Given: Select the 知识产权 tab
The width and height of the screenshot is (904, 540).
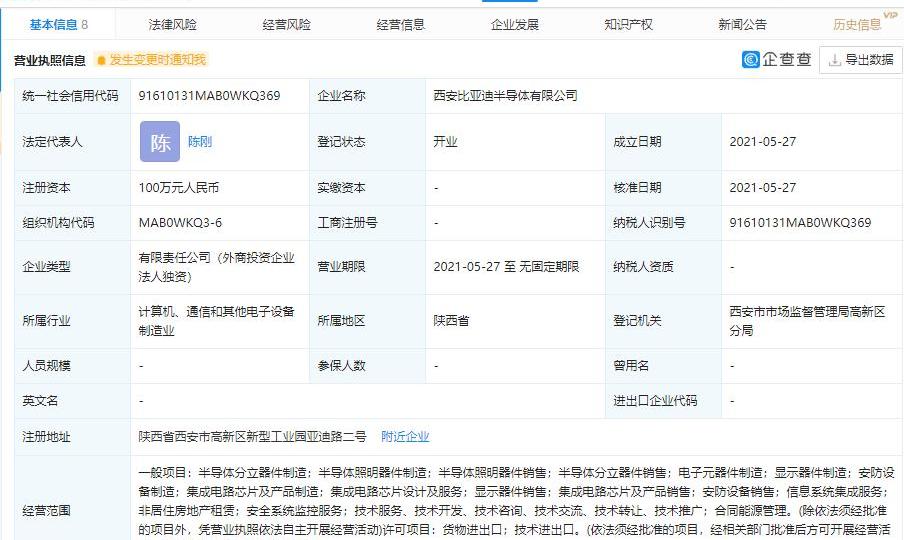Looking at the screenshot, I should (628, 24).
